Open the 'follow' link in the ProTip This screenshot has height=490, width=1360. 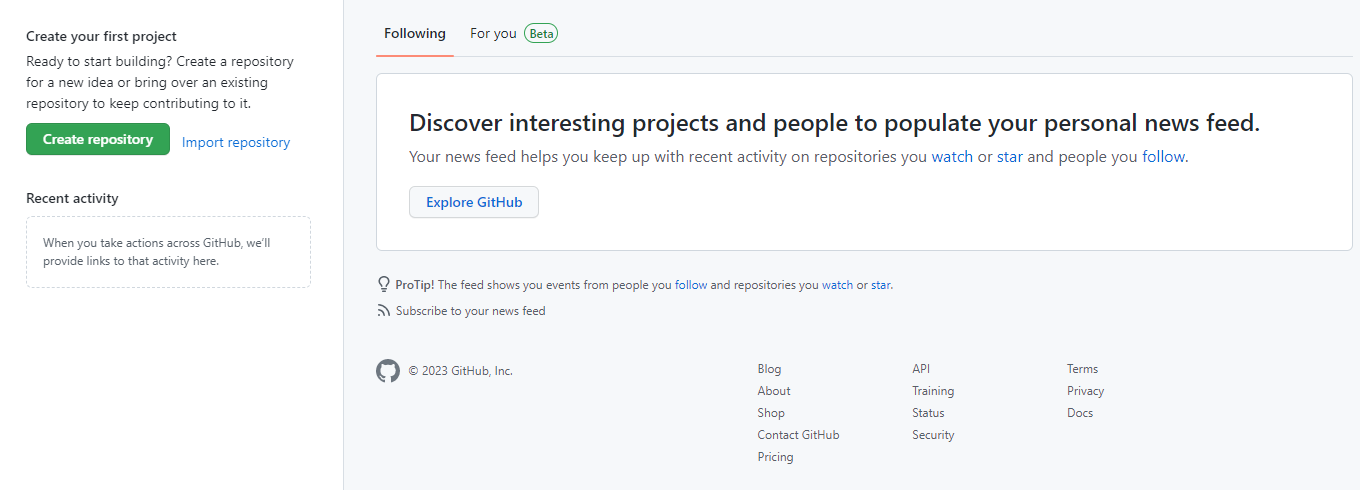pyautogui.click(x=691, y=285)
